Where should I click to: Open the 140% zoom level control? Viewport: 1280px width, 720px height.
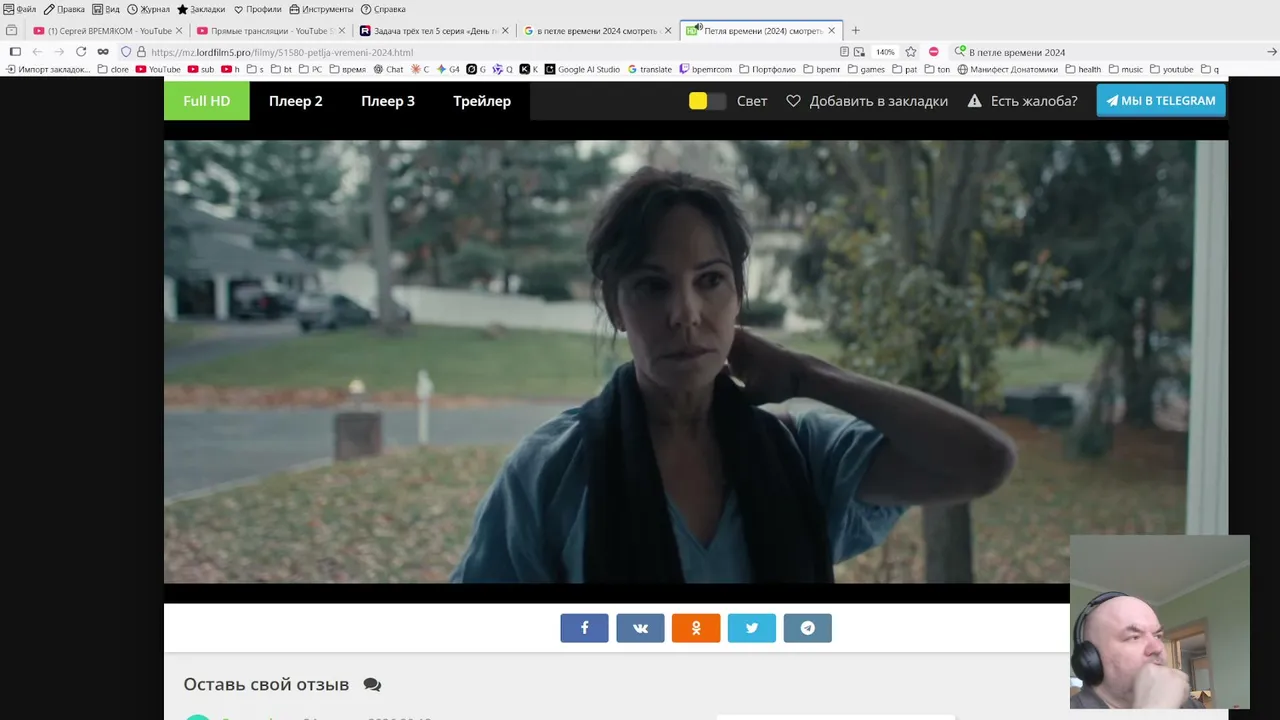[885, 52]
